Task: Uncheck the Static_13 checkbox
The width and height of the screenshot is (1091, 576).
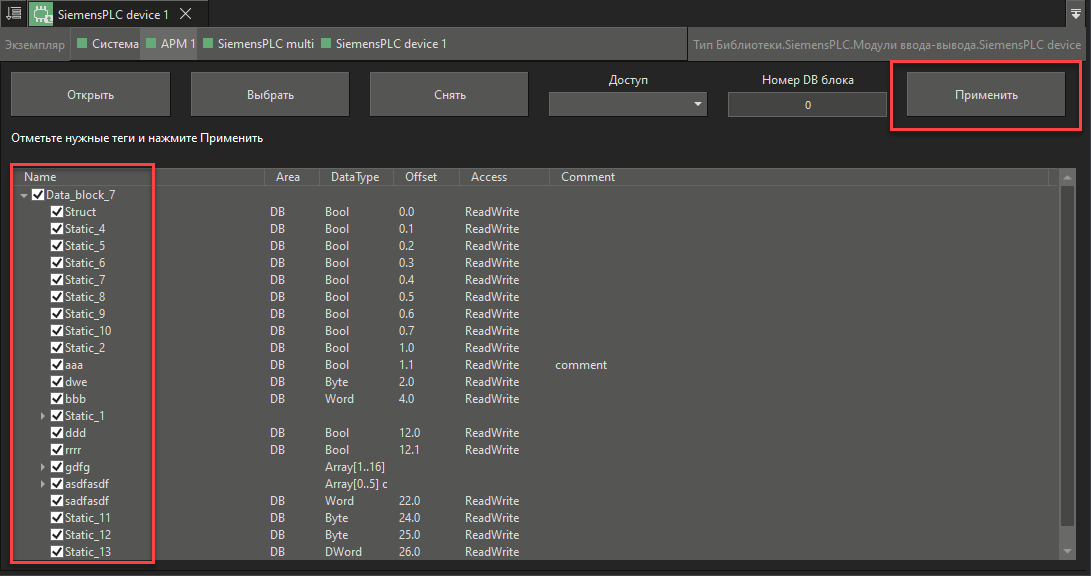Action: tap(57, 552)
